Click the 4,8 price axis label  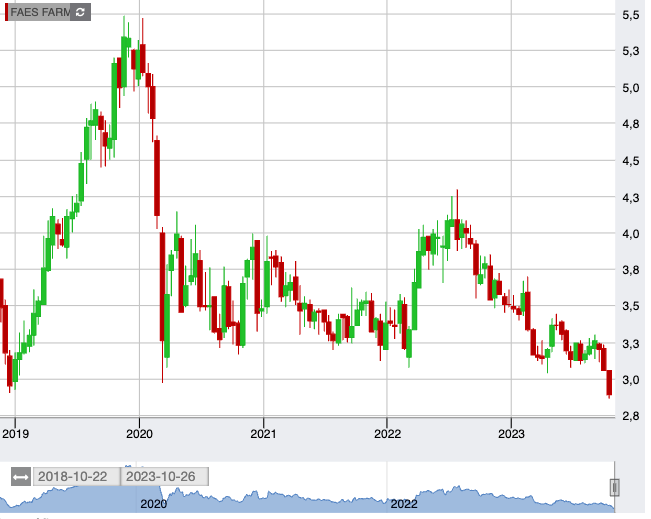tap(631, 124)
